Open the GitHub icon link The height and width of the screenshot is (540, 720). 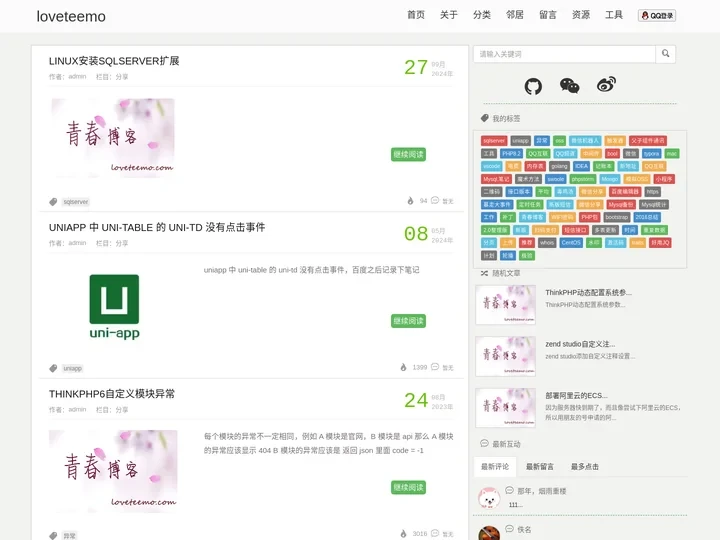coord(533,86)
